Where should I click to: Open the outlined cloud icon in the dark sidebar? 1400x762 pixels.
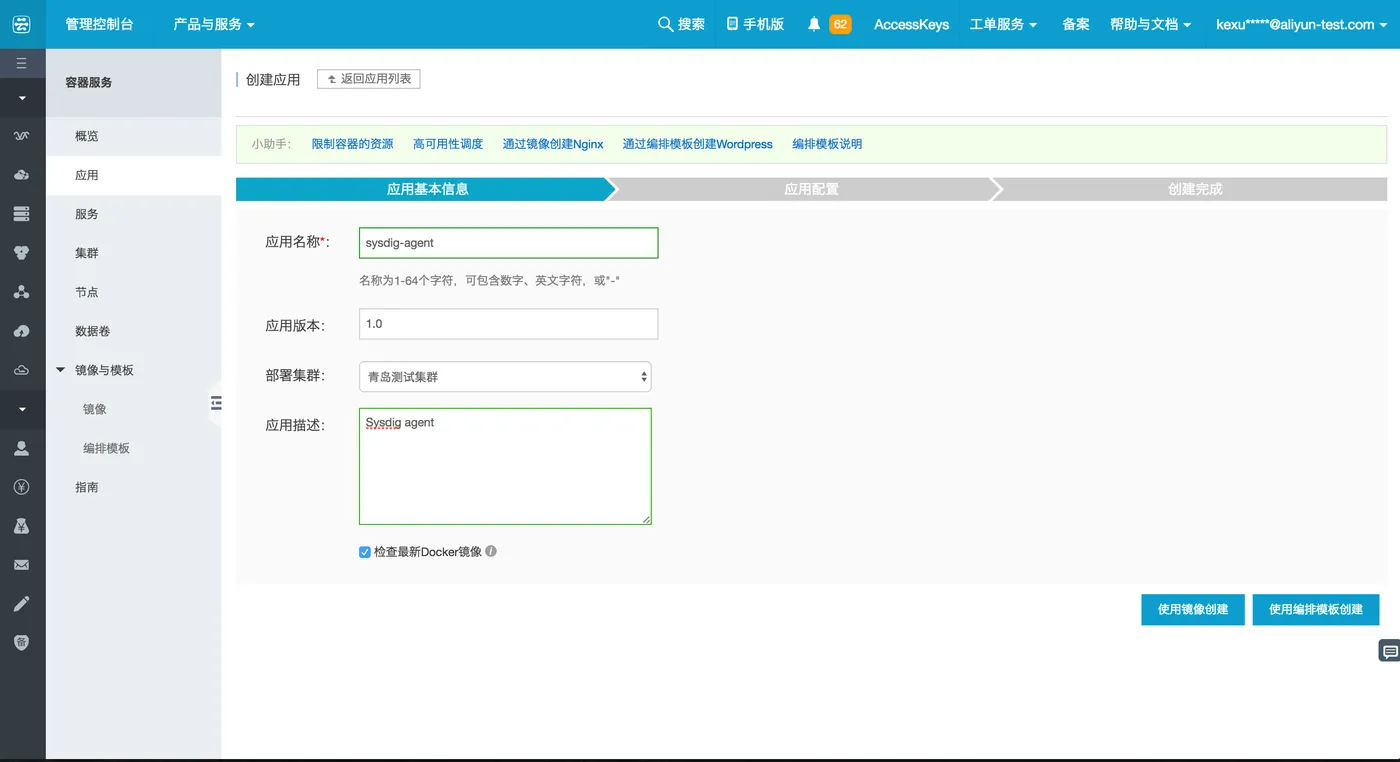click(22, 370)
